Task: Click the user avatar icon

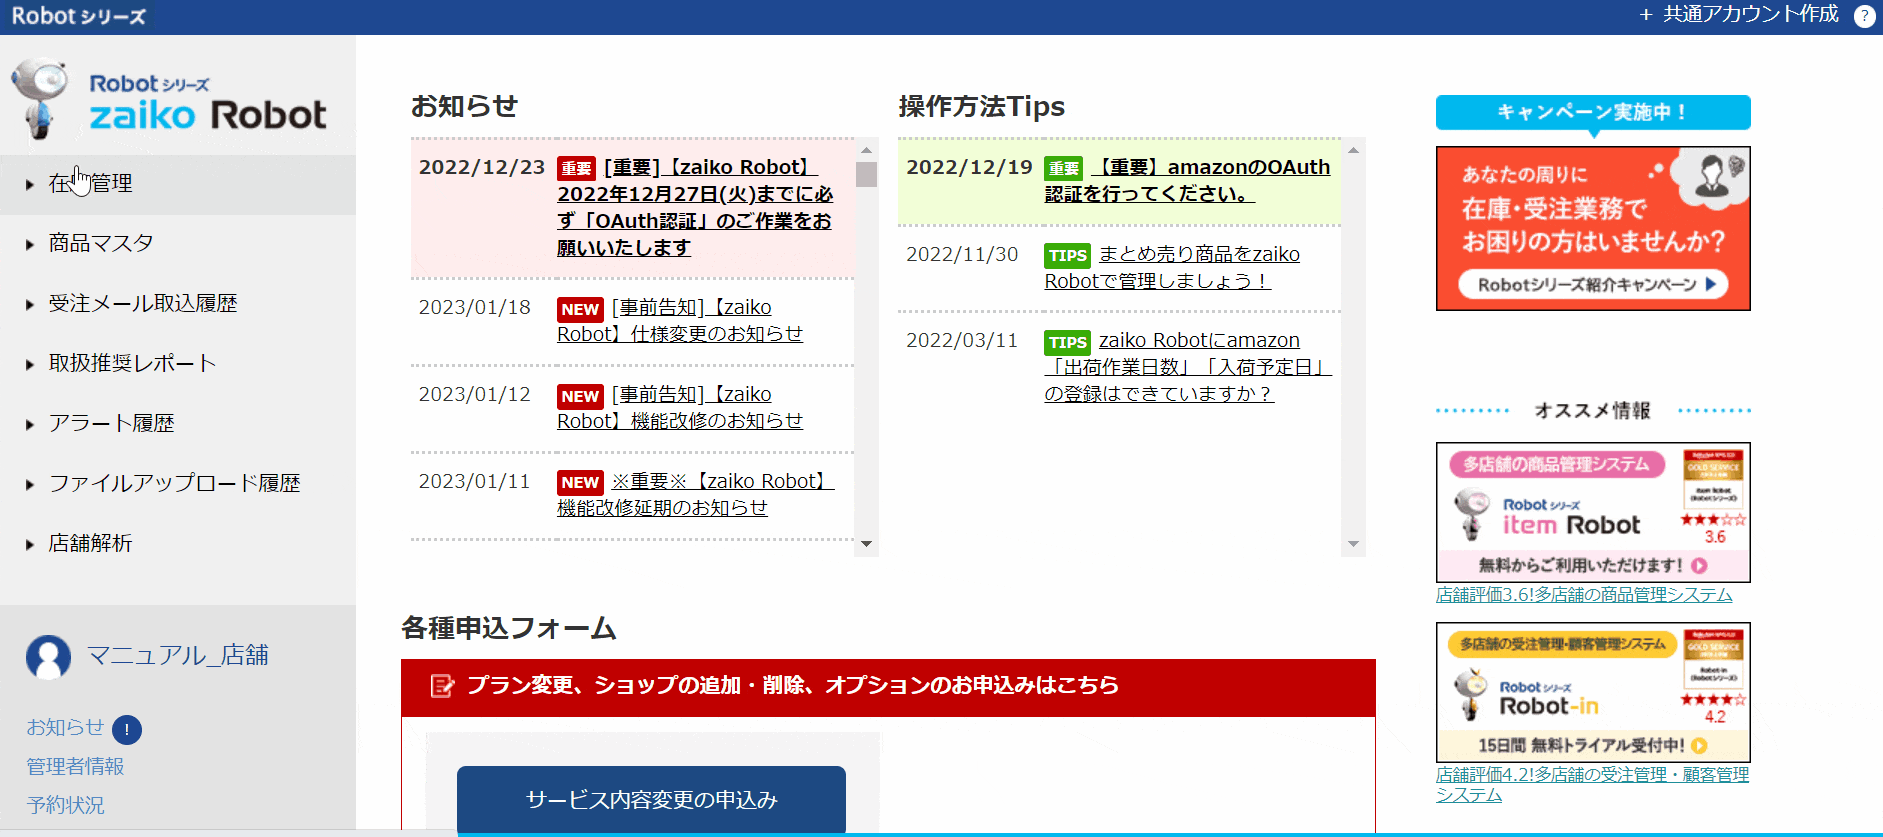Action: tap(48, 657)
